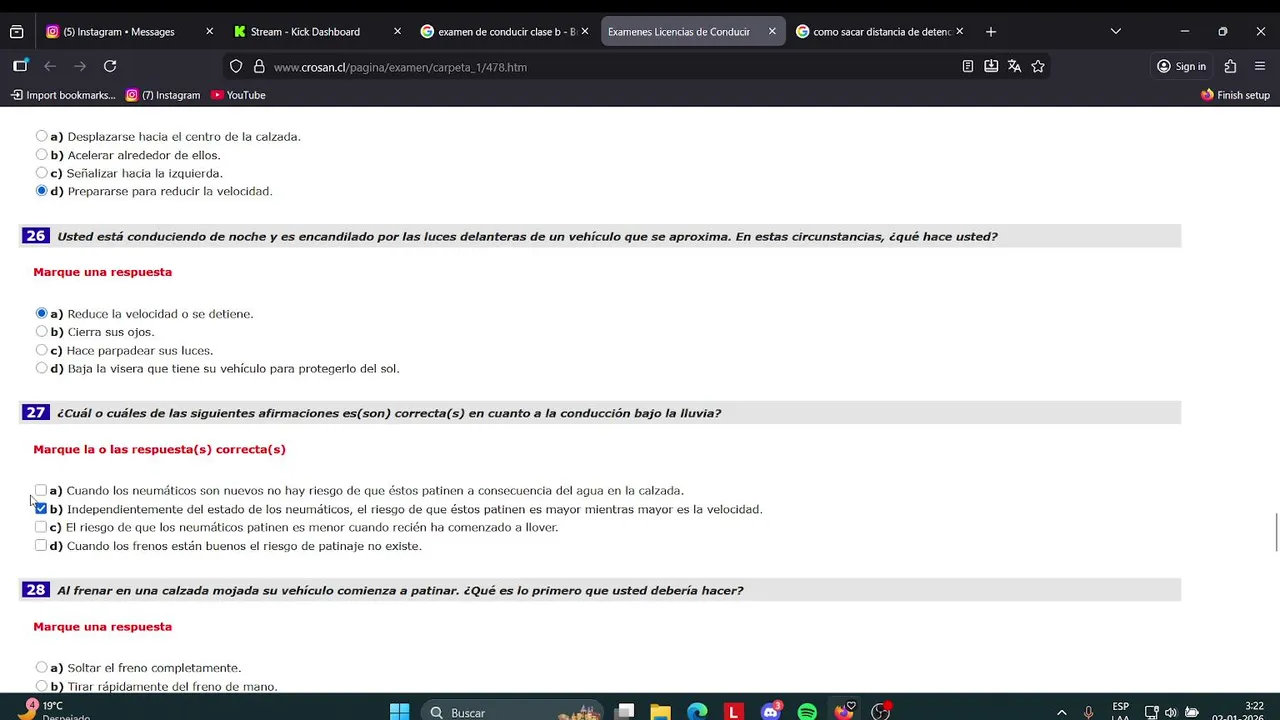
Task: Open the weather widget showing 19°C
Action: point(55,710)
